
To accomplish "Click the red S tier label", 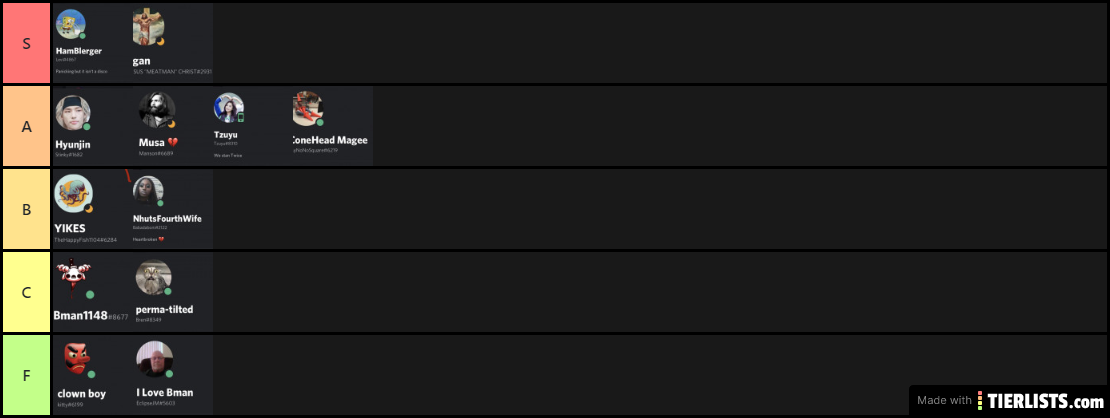I will [x=26, y=43].
